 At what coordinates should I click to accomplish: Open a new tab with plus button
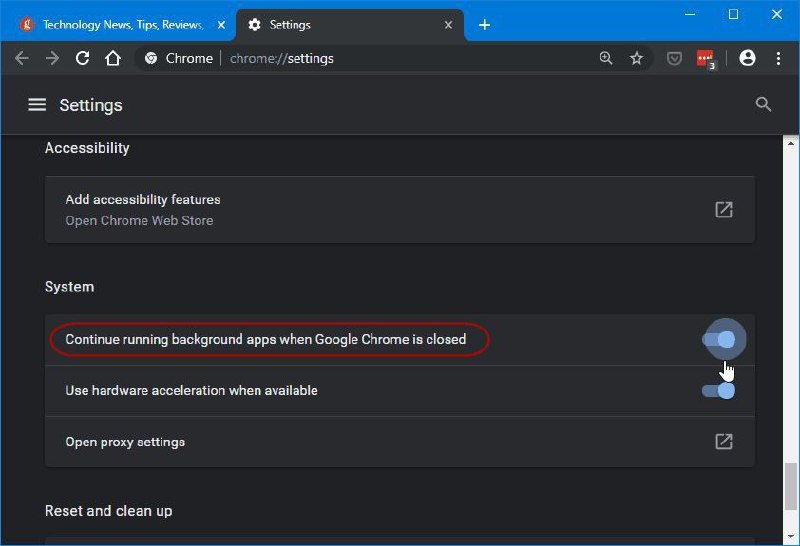tap(484, 24)
